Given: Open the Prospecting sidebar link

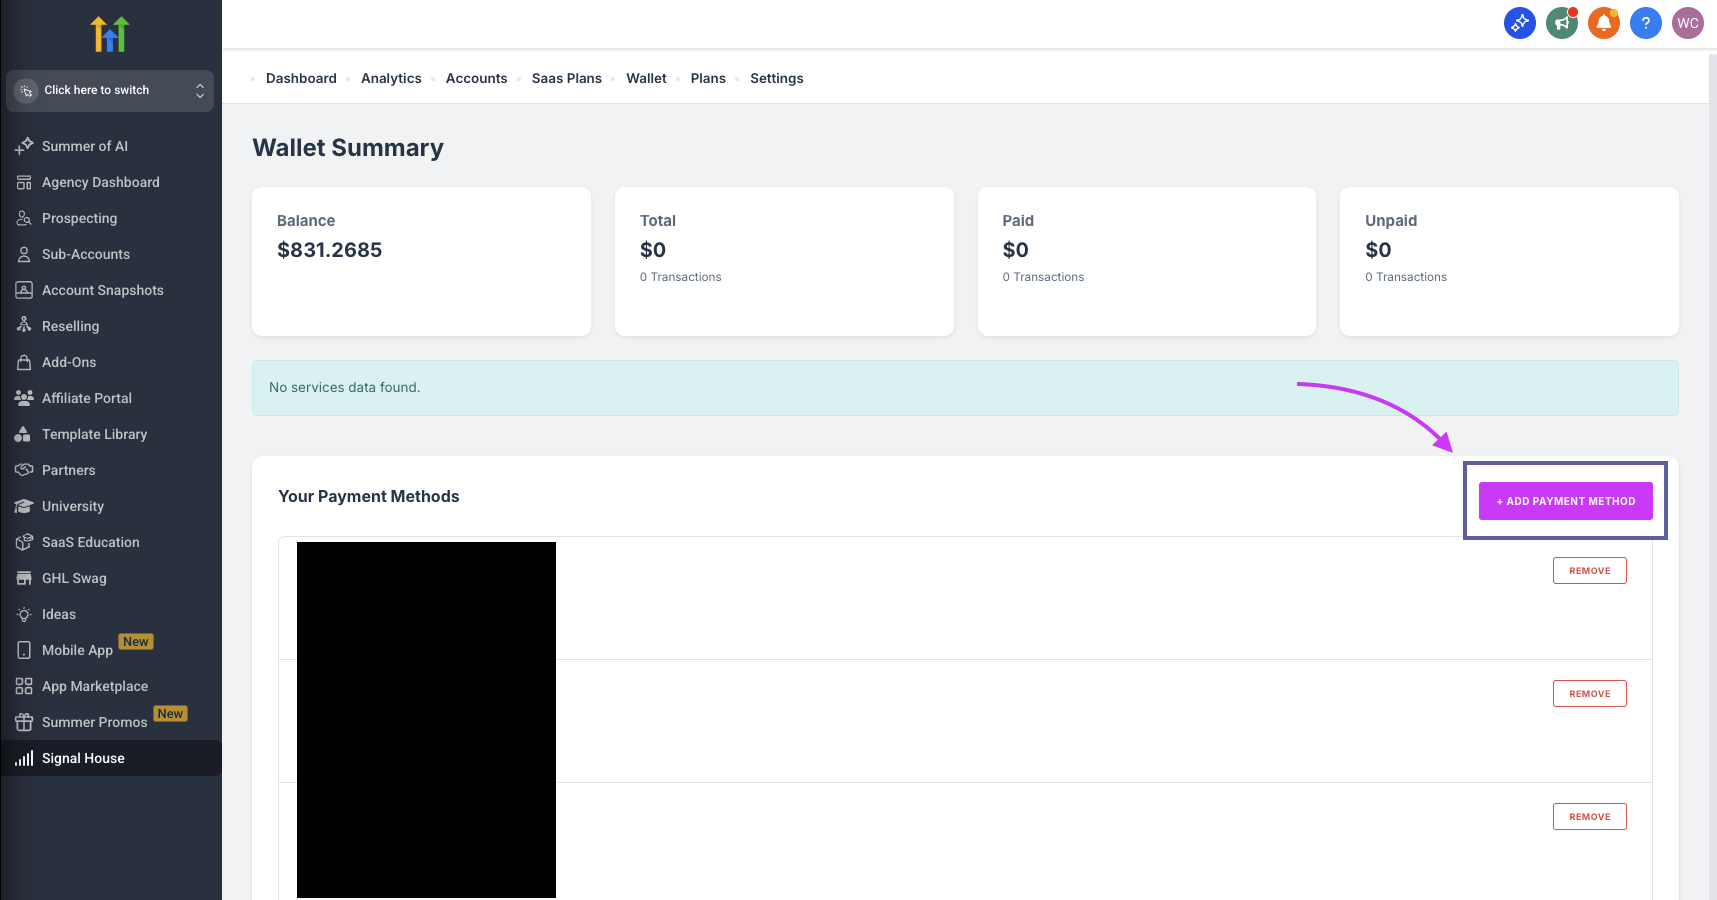Looking at the screenshot, I should [80, 218].
